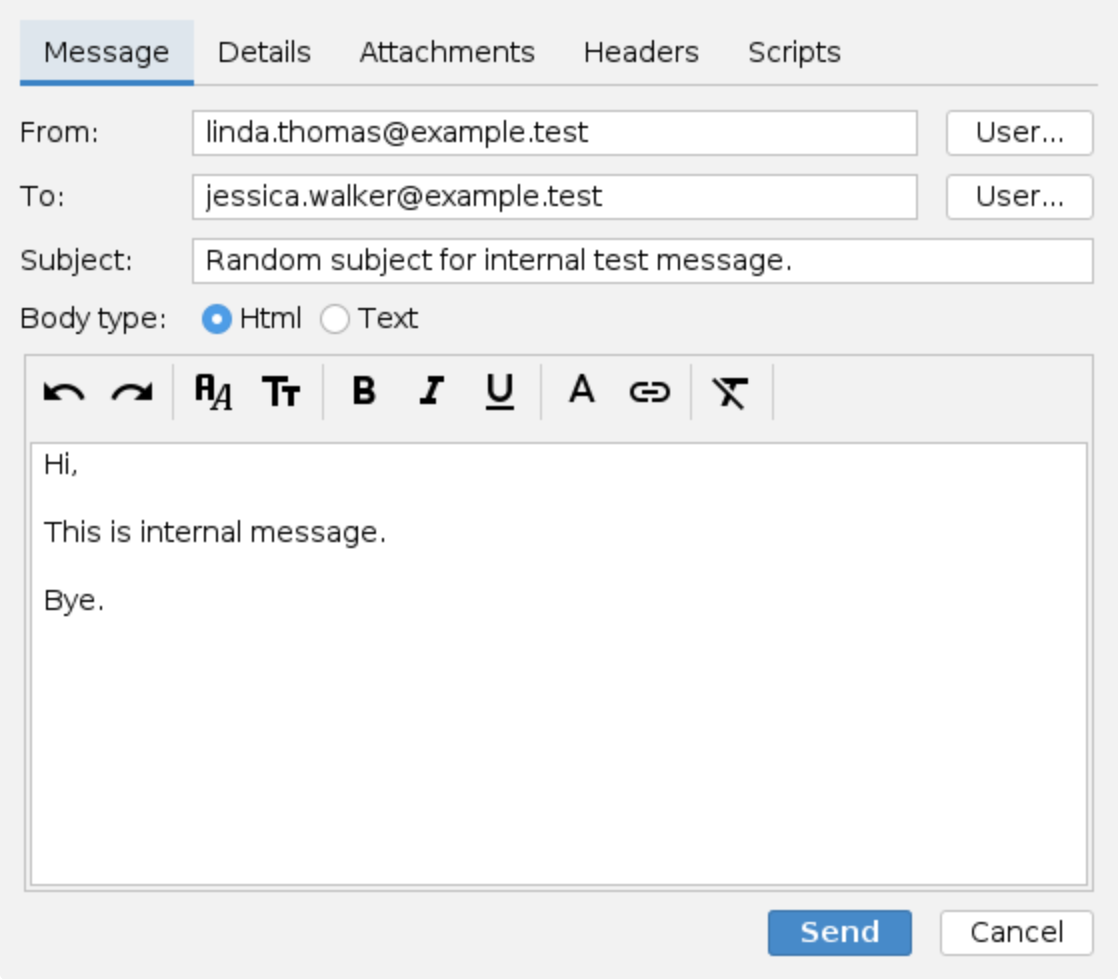Choose a To user via User... button

[x=1020, y=197]
